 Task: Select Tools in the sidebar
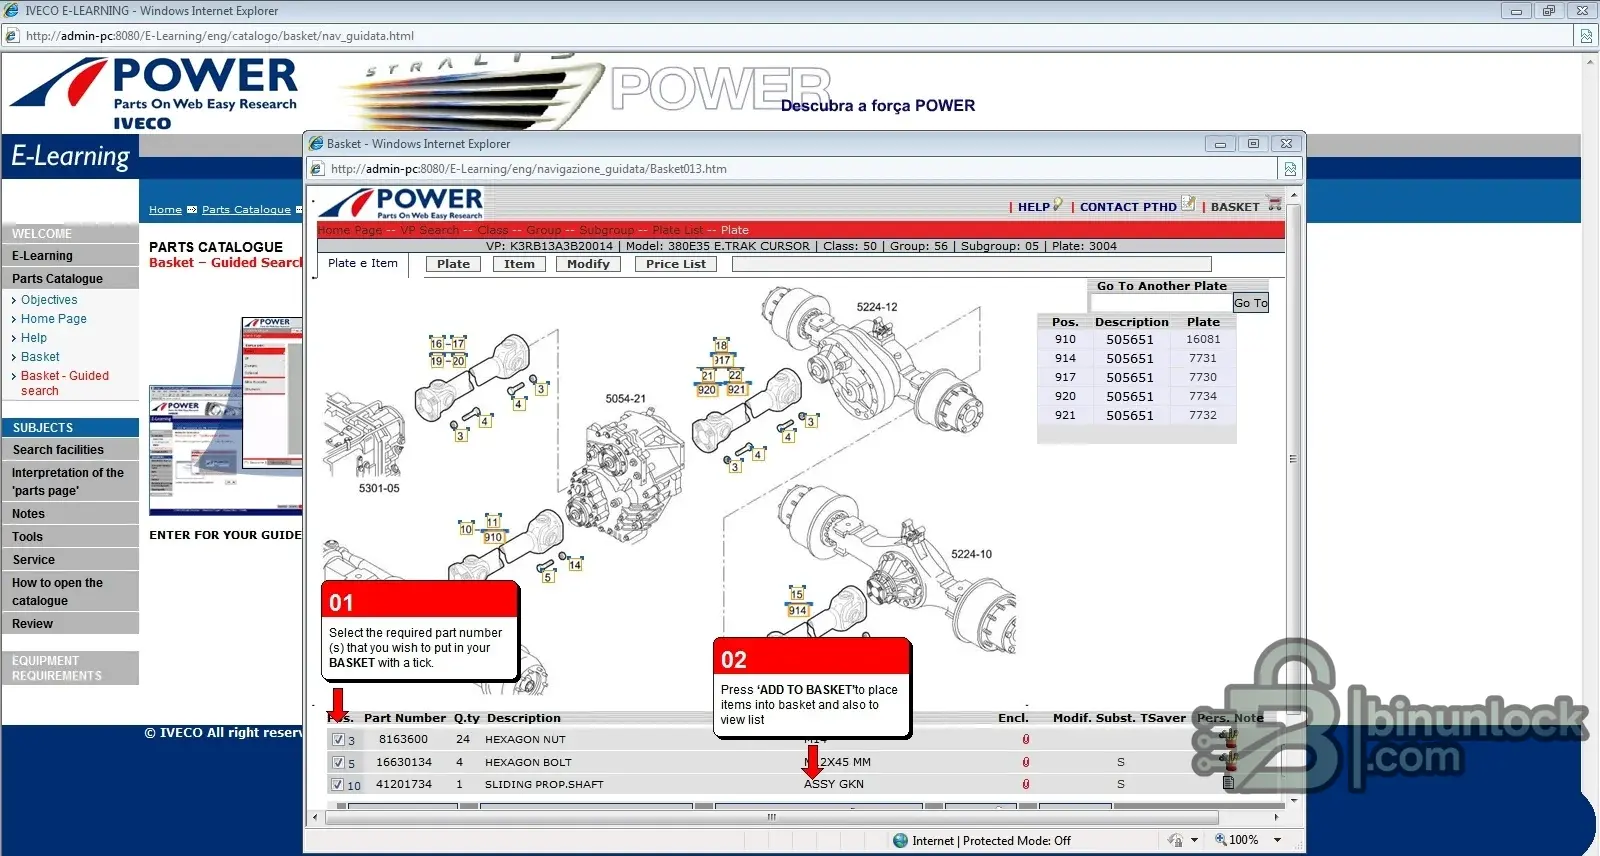coord(70,537)
